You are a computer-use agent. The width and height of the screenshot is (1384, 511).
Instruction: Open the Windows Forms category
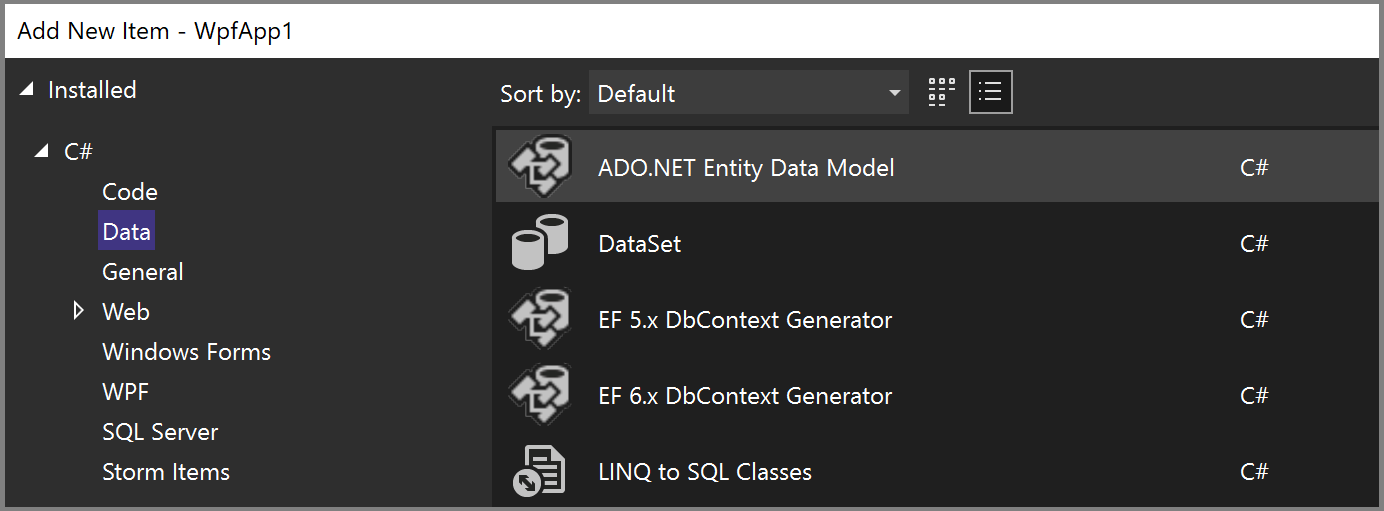coord(186,351)
